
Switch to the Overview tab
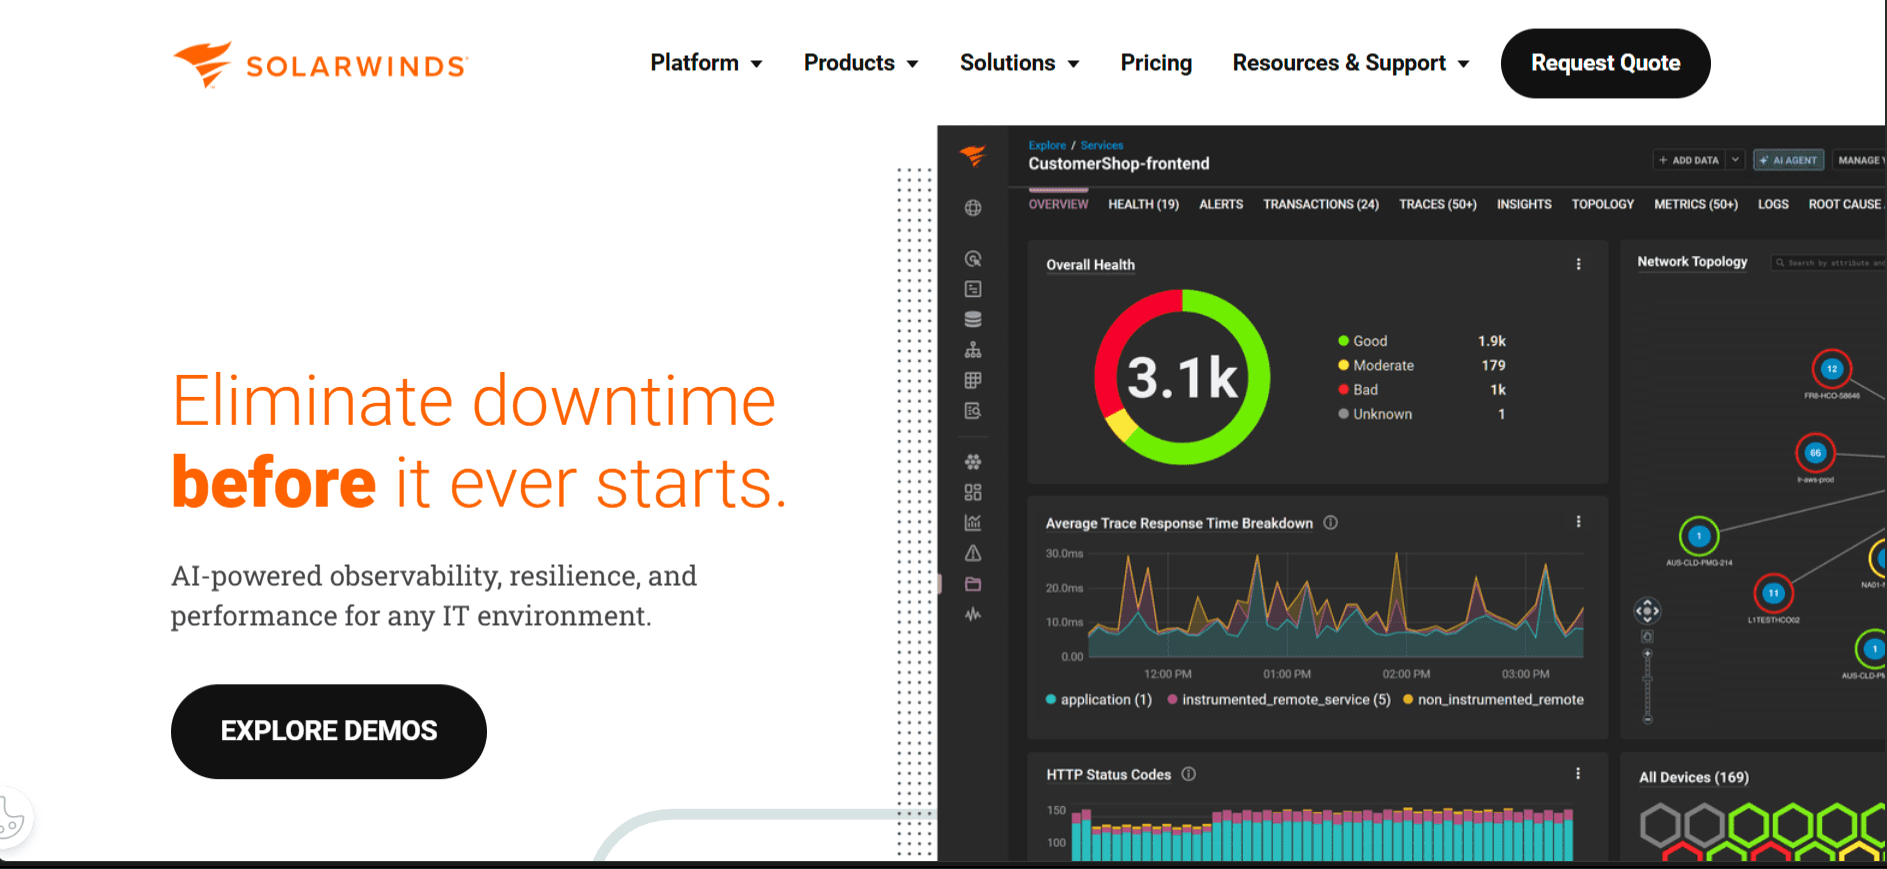tap(1058, 204)
